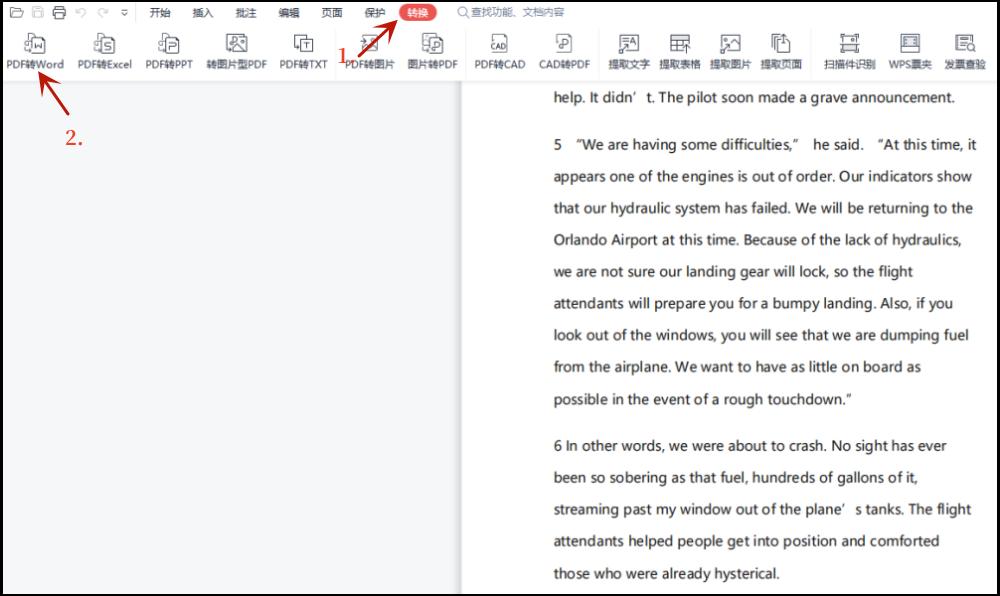Viewport: 1000px width, 596px height.
Task: Redo the last undone action
Action: click(x=103, y=12)
